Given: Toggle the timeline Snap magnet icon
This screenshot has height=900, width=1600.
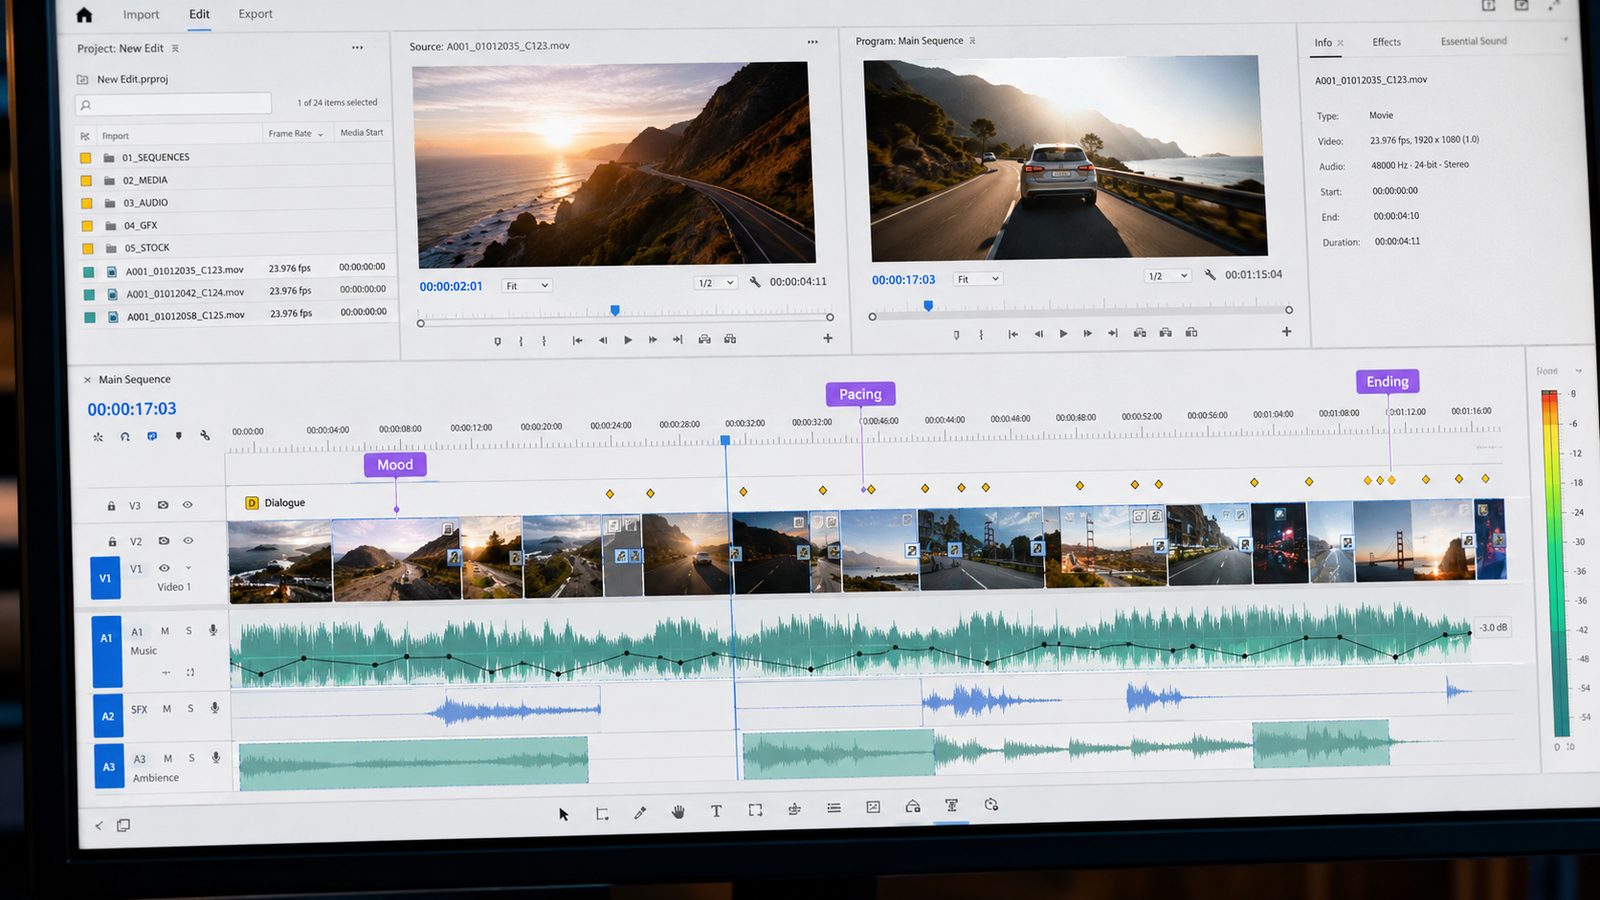Looking at the screenshot, I should 125,436.
